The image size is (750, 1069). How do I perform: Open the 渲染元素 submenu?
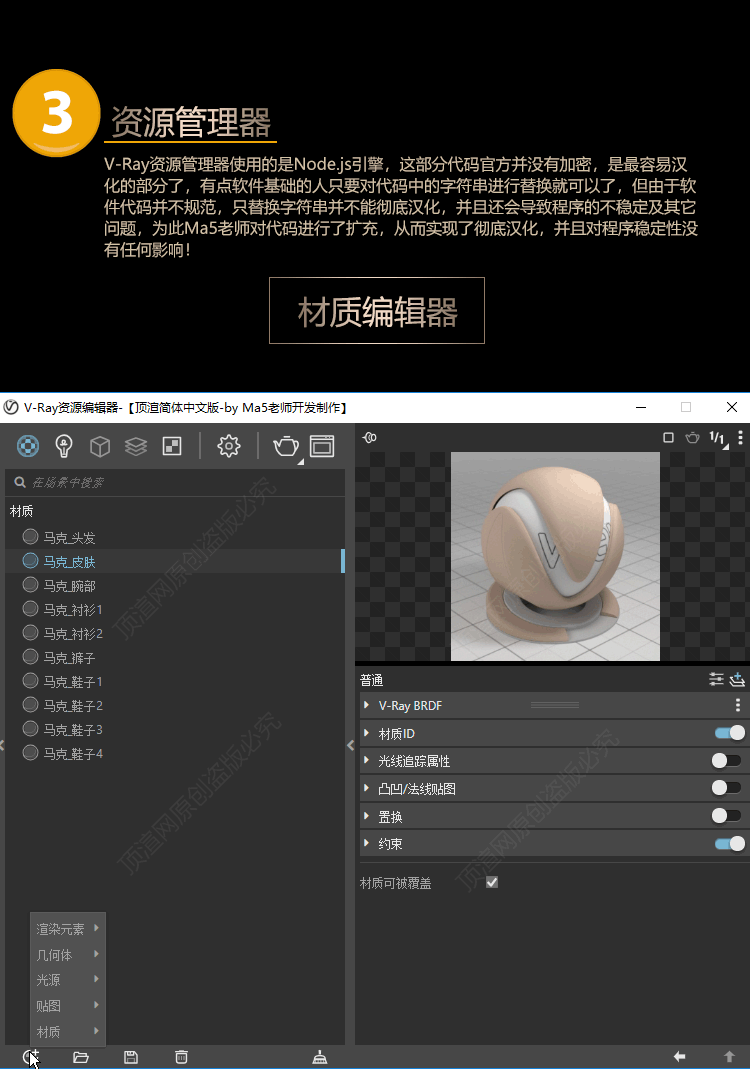pyautogui.click(x=68, y=928)
